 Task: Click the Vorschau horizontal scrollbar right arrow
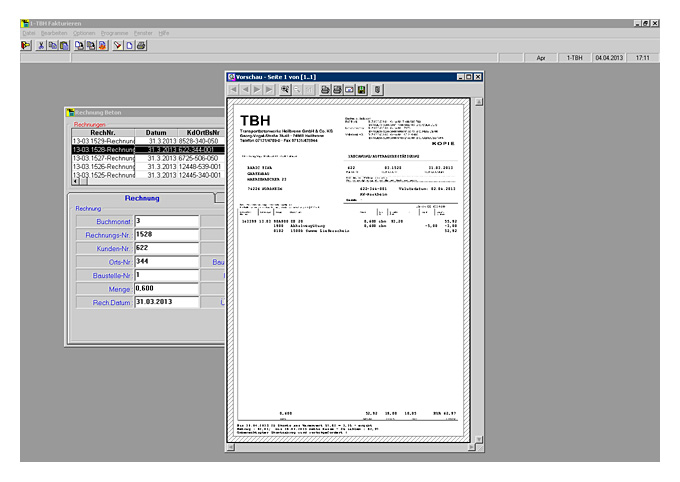click(x=471, y=447)
